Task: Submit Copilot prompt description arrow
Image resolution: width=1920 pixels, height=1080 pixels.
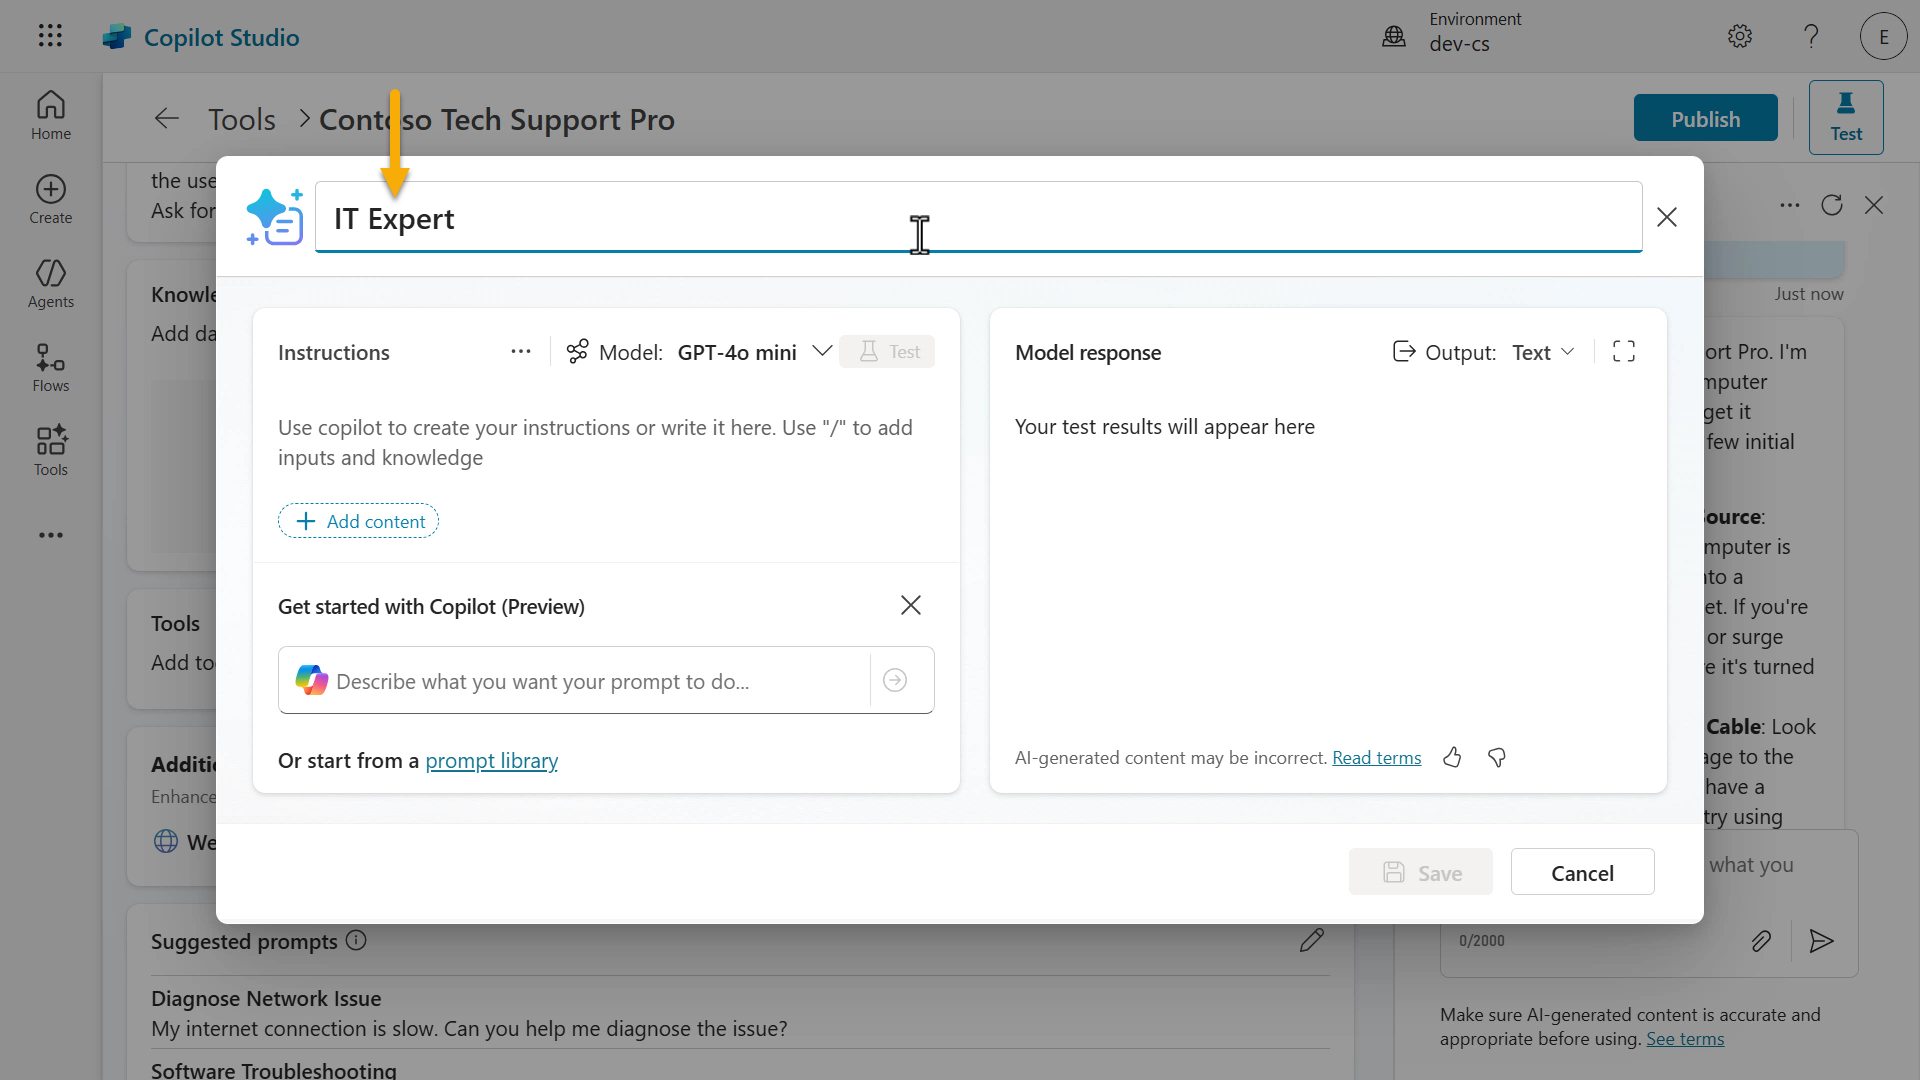Action: pos(895,680)
